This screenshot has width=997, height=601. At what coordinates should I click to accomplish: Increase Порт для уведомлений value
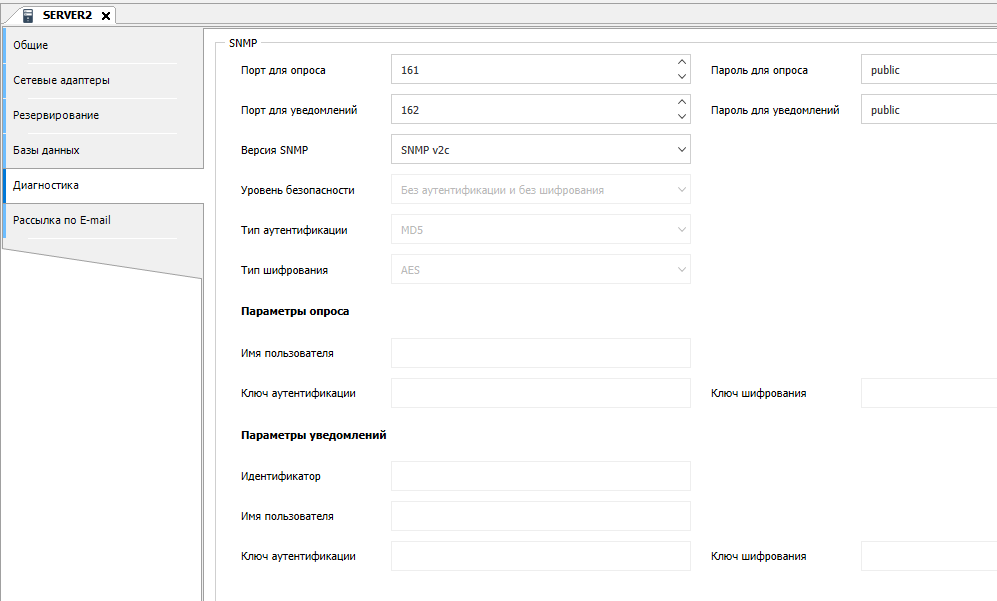coord(682,103)
